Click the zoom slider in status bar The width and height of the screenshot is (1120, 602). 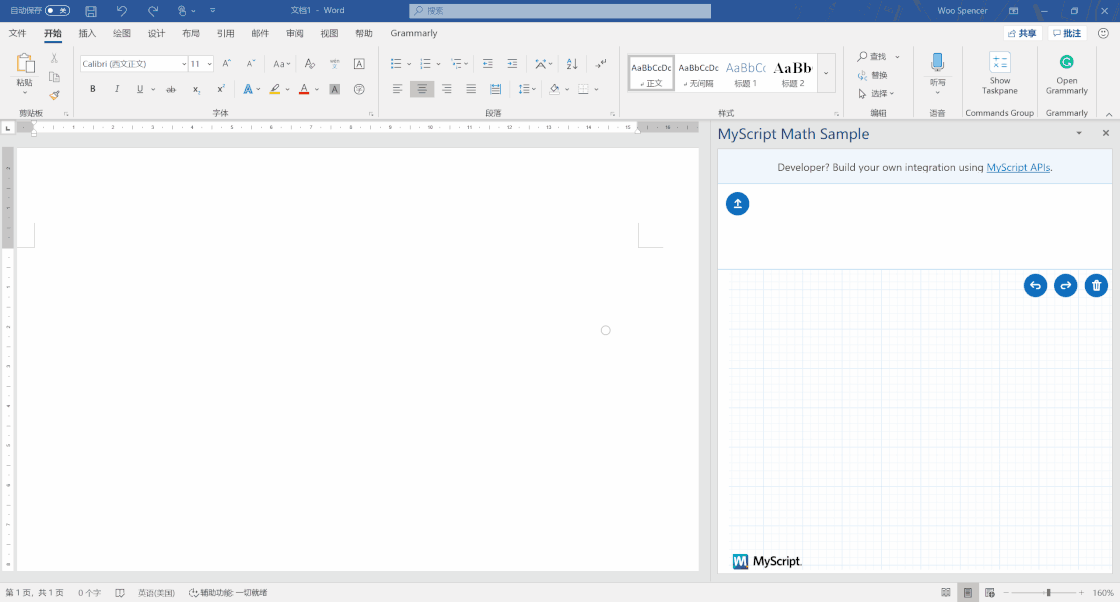(1047, 593)
